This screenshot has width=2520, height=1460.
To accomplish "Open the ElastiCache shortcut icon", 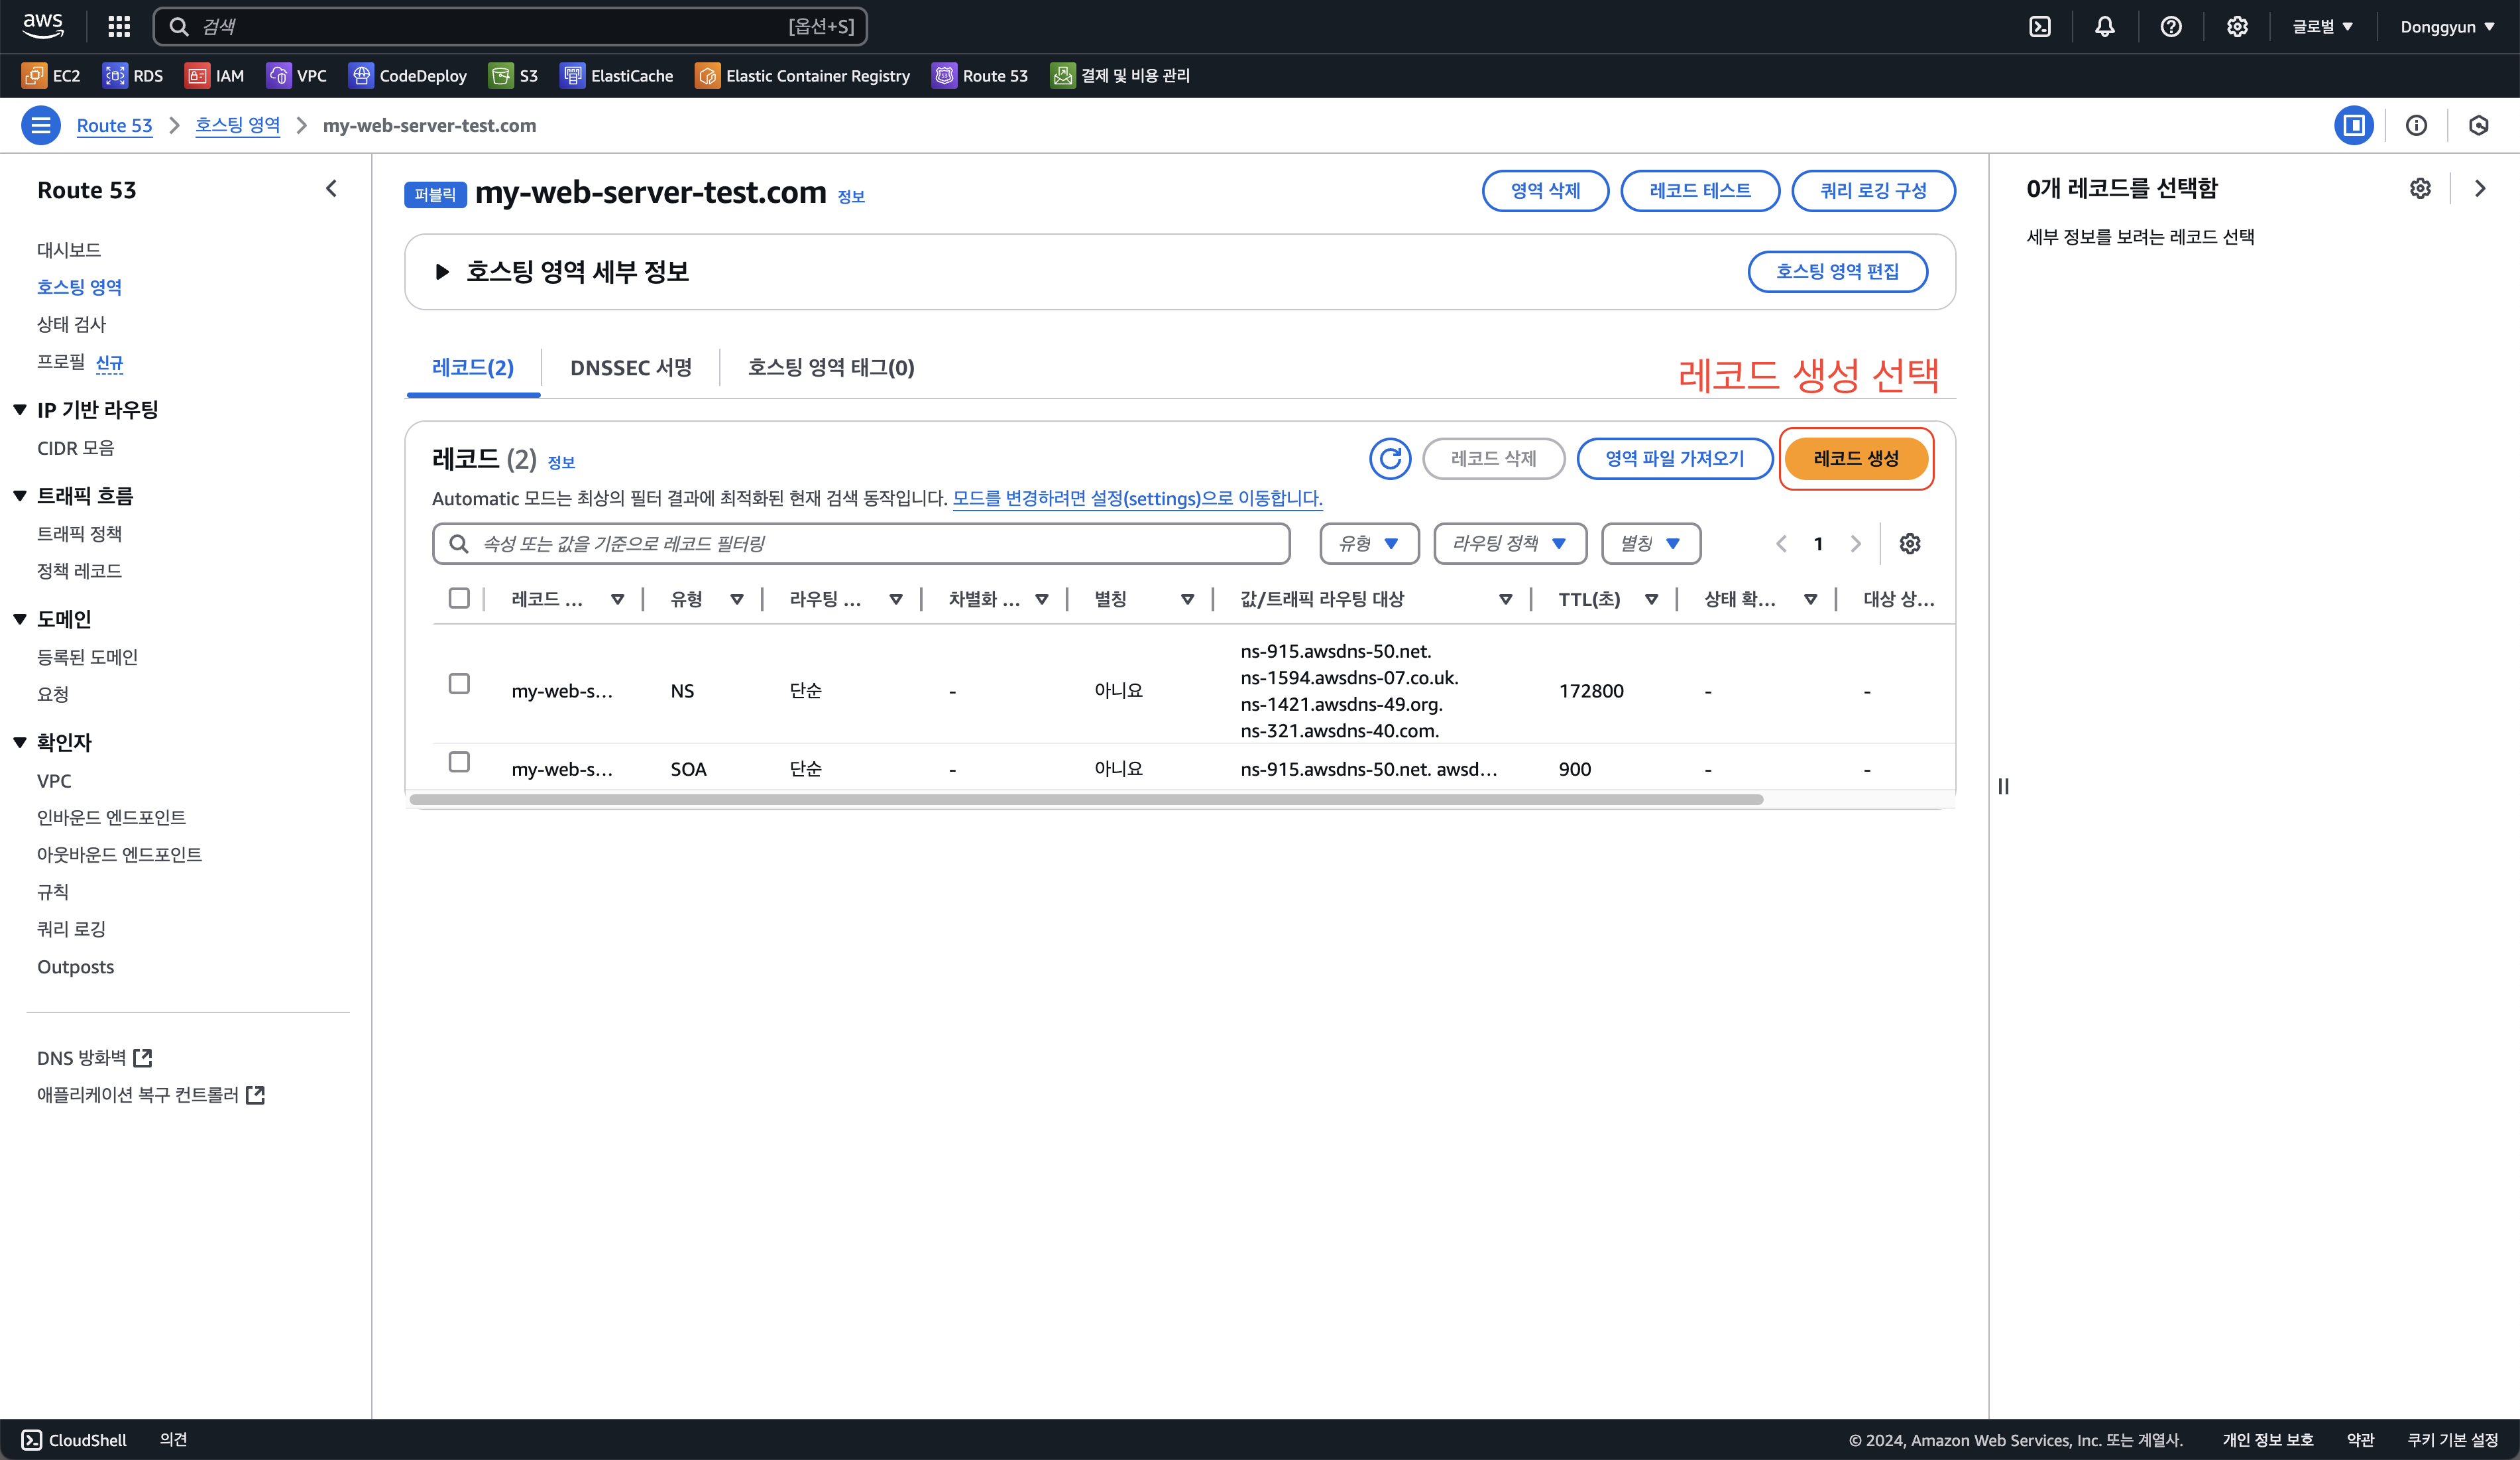I will (572, 76).
